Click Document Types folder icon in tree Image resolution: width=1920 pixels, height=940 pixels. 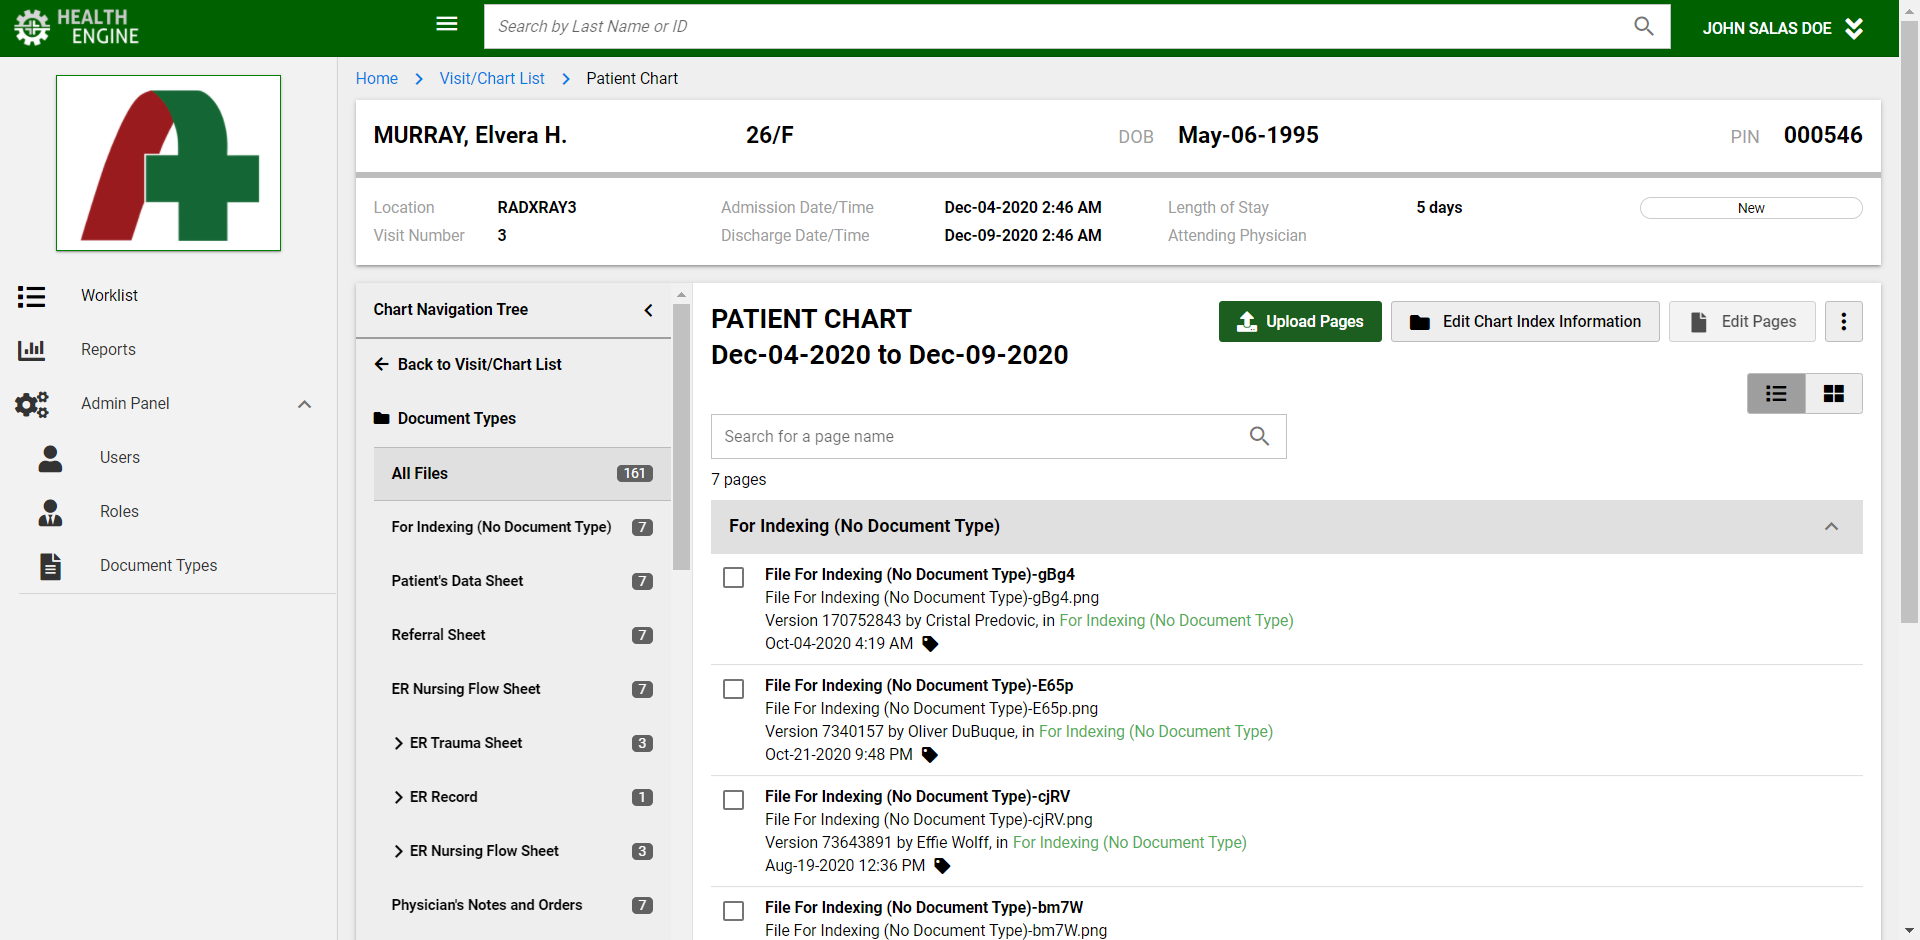point(381,419)
